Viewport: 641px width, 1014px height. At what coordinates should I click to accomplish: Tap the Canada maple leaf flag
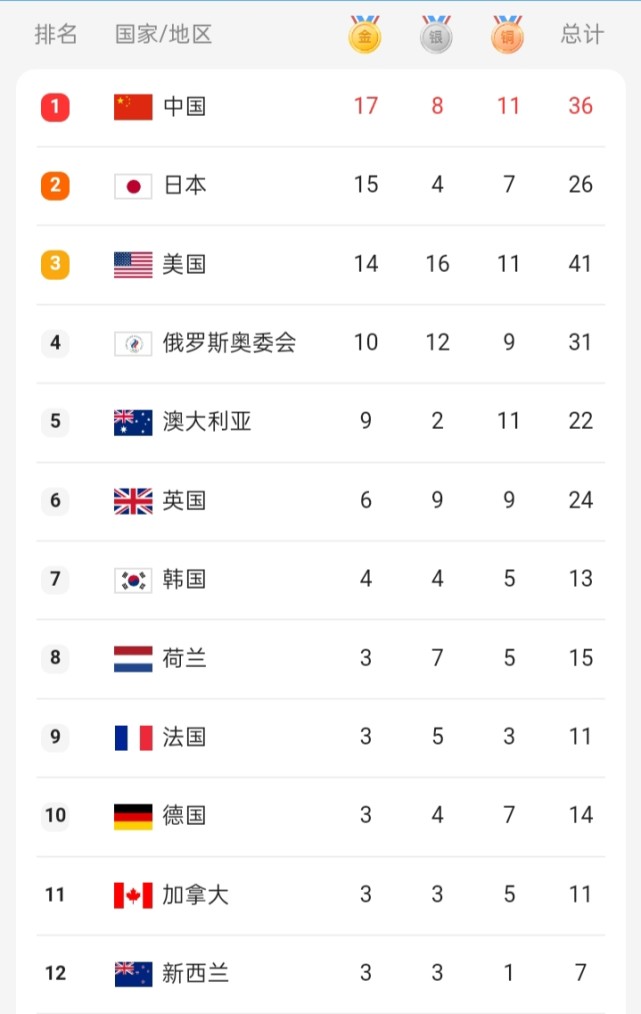pyautogui.click(x=133, y=895)
